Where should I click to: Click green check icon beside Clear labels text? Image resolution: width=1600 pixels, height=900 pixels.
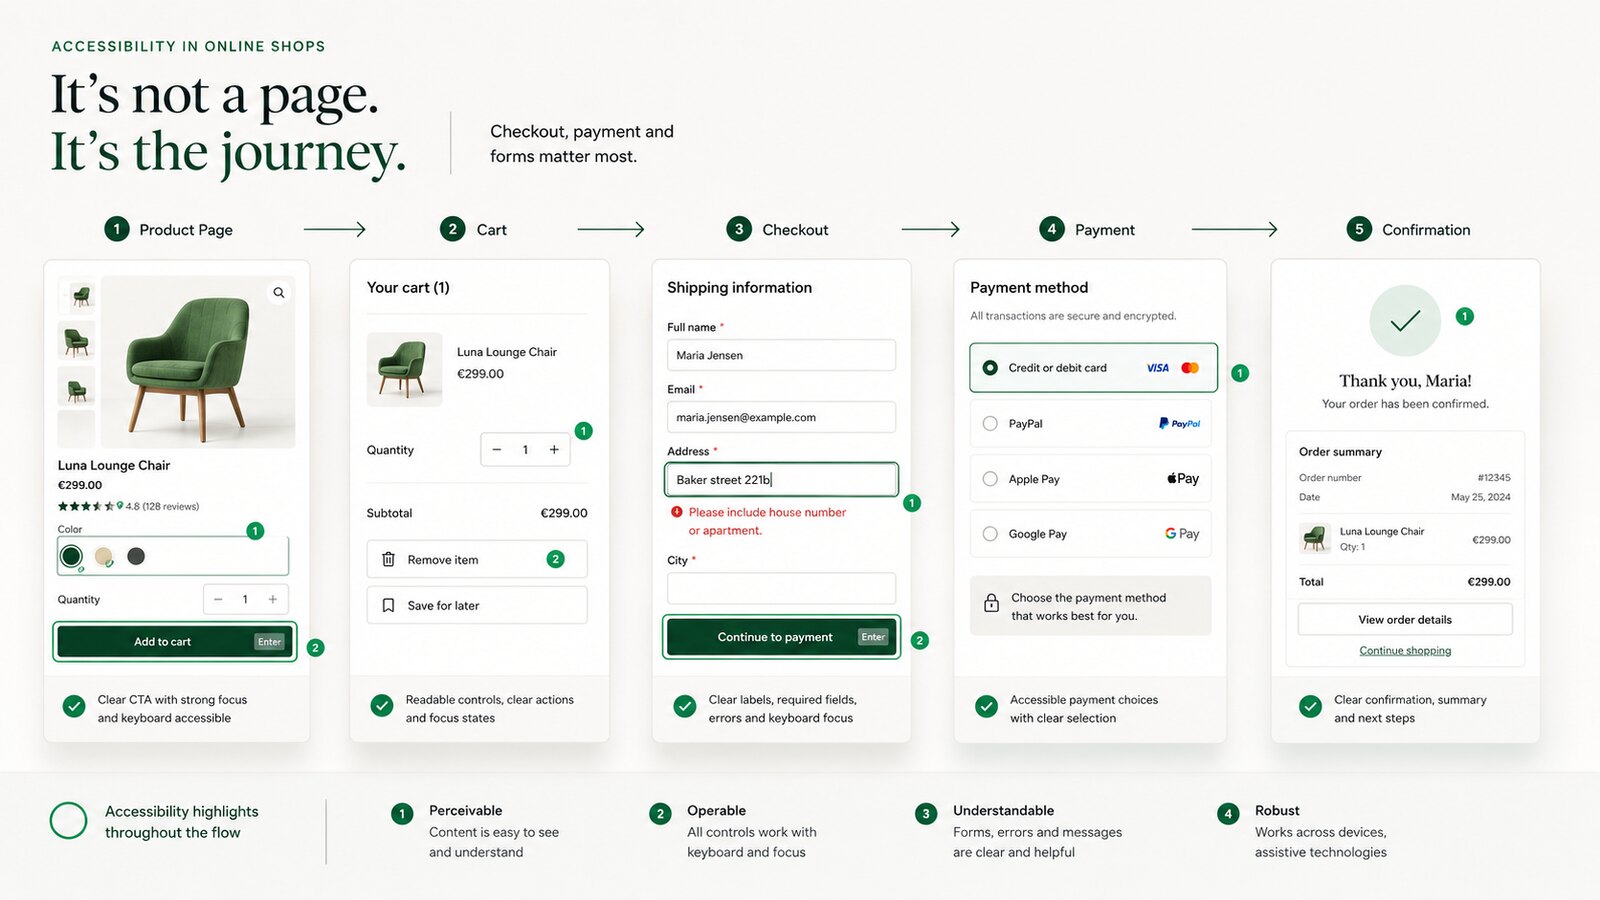tap(685, 706)
